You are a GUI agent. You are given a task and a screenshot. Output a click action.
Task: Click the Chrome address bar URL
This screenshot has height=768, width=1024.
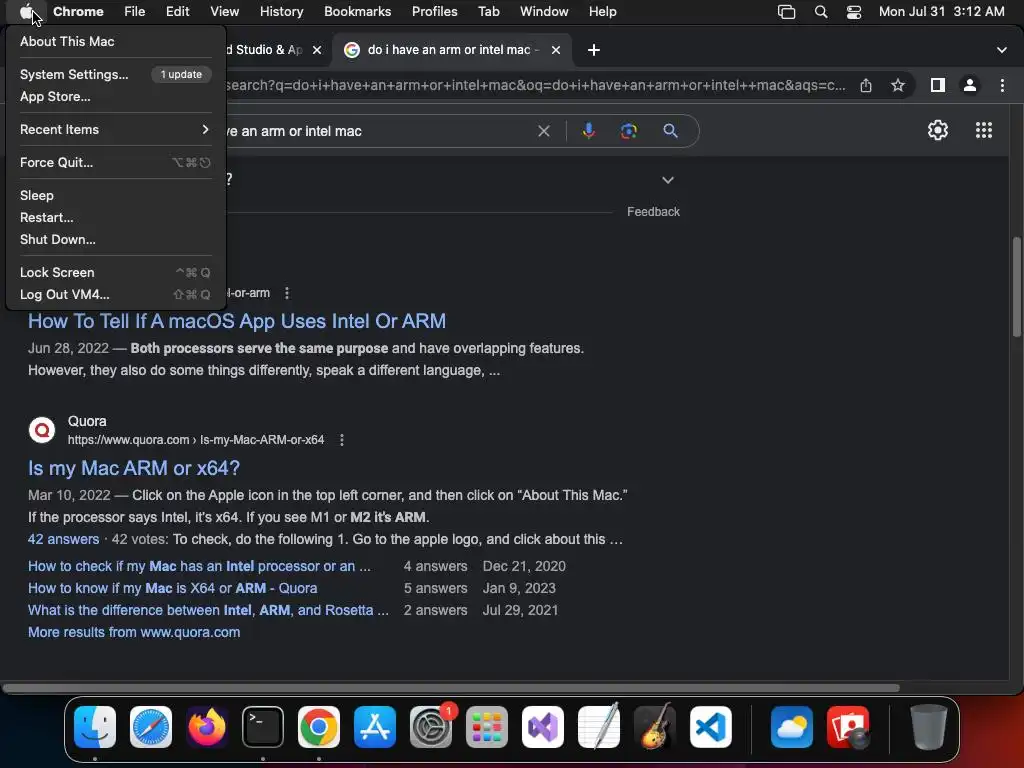pyautogui.click(x=536, y=85)
